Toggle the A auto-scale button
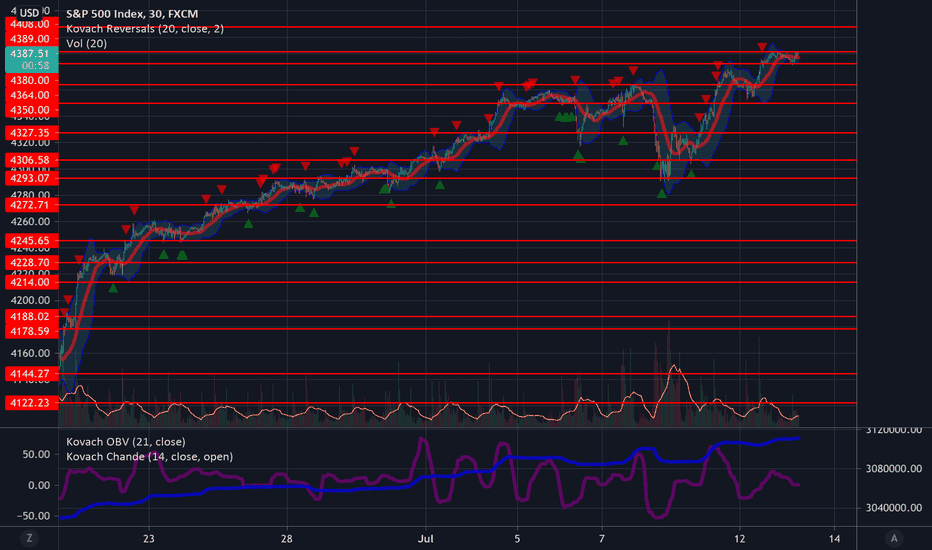The image size is (932, 550). coord(893,539)
